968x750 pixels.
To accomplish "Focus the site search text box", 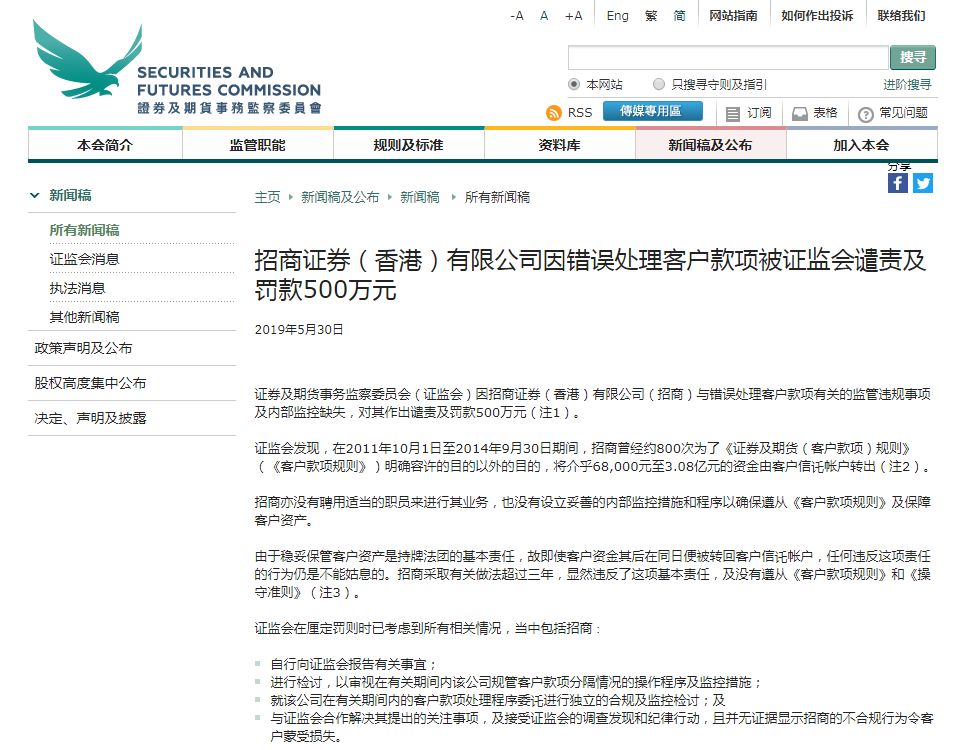I will [728, 57].
